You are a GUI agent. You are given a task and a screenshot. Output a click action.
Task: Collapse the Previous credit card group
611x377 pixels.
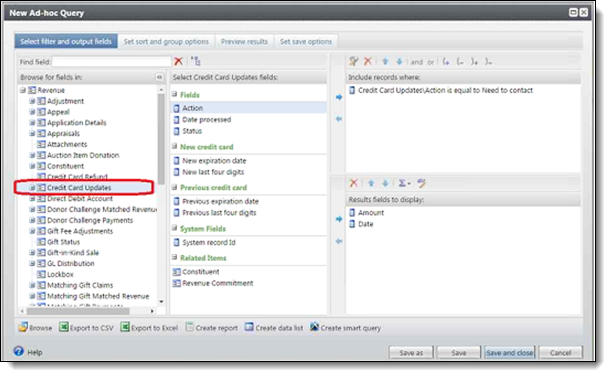point(174,187)
